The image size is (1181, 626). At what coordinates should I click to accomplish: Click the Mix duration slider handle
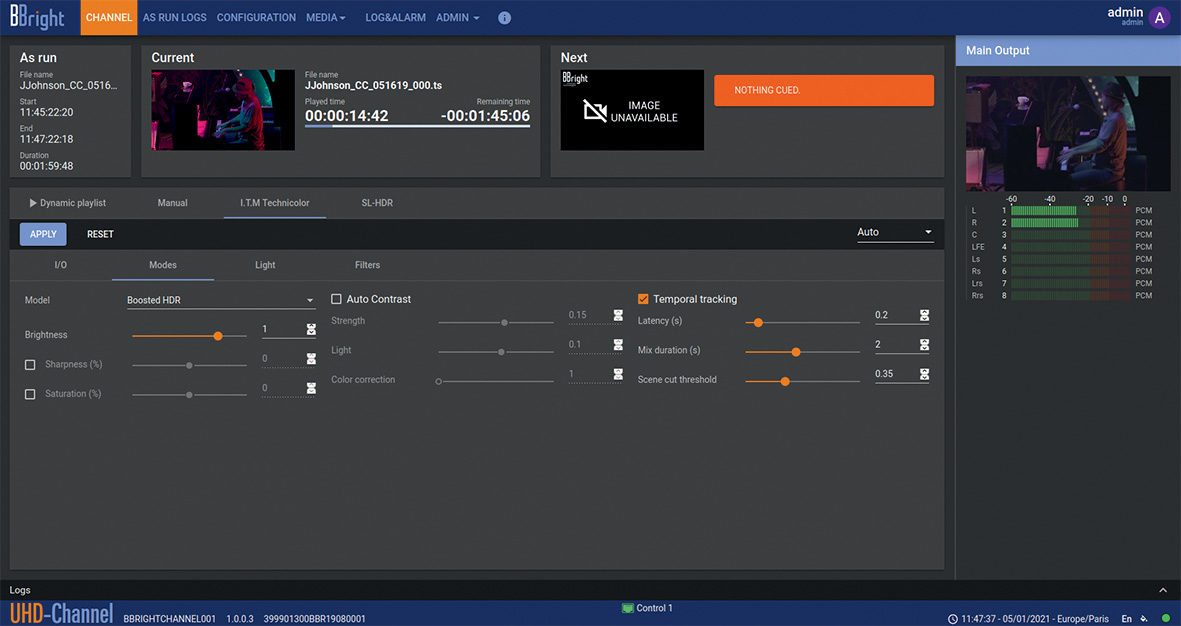click(796, 352)
